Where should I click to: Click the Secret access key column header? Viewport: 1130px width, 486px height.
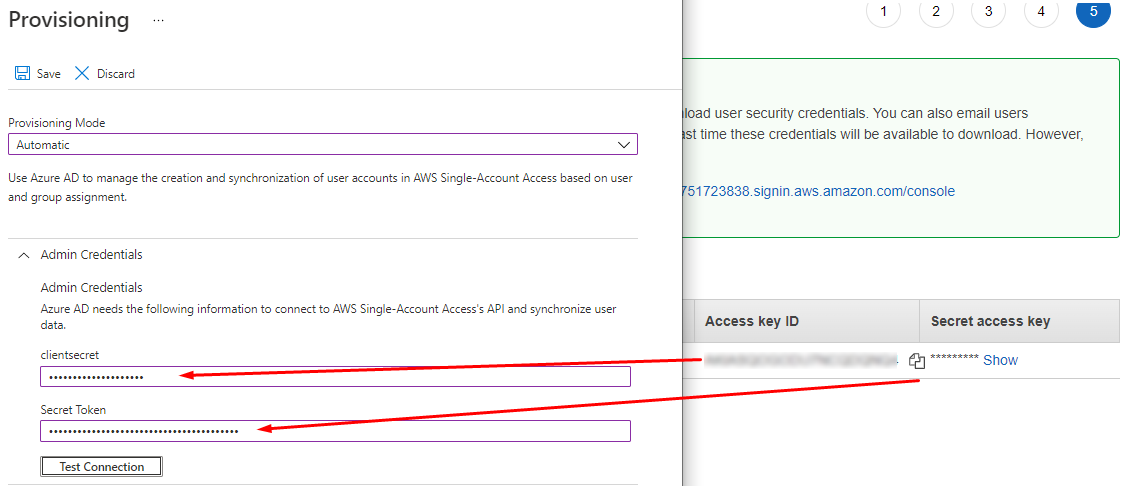[990, 321]
